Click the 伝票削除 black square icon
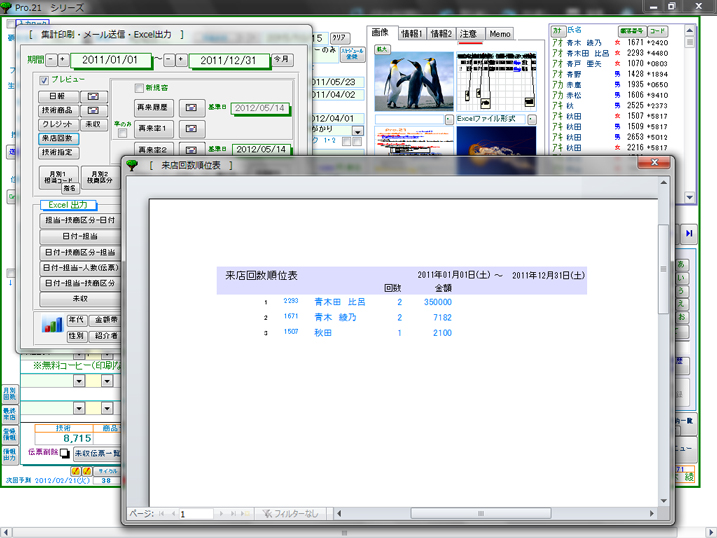Screen dimensions: 717x538 65,453
